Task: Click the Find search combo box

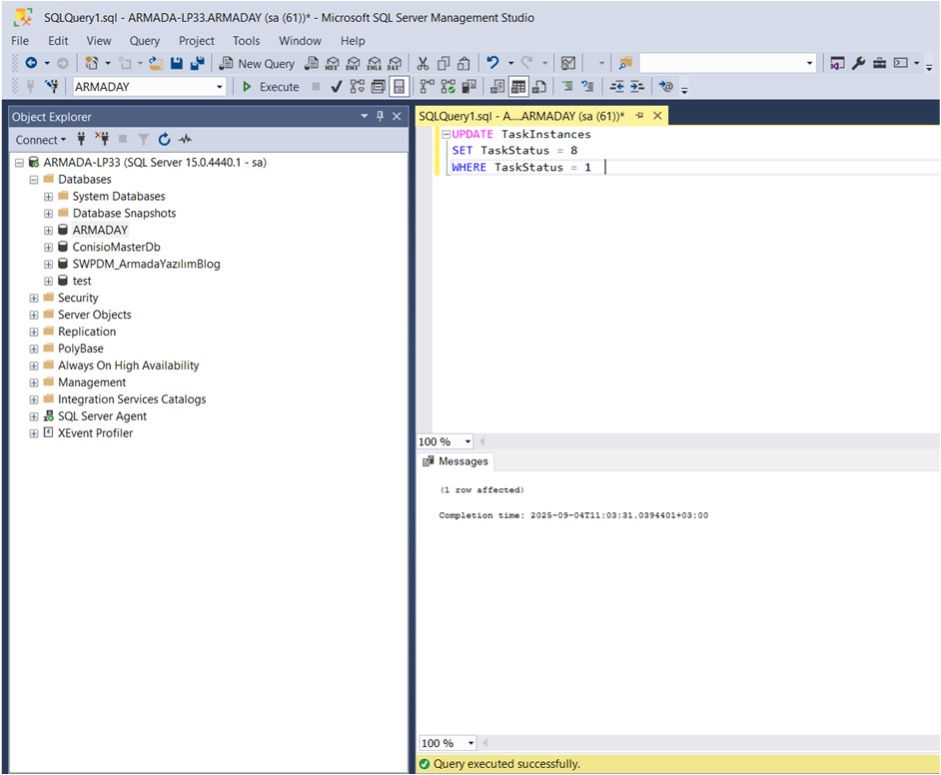Action: pos(727,63)
